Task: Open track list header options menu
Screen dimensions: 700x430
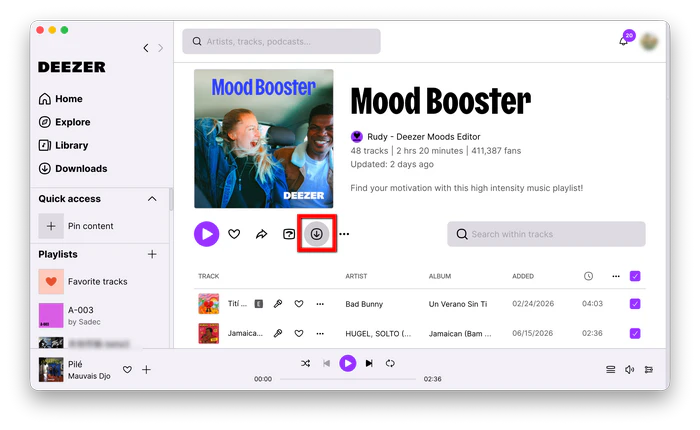Action: coord(616,276)
